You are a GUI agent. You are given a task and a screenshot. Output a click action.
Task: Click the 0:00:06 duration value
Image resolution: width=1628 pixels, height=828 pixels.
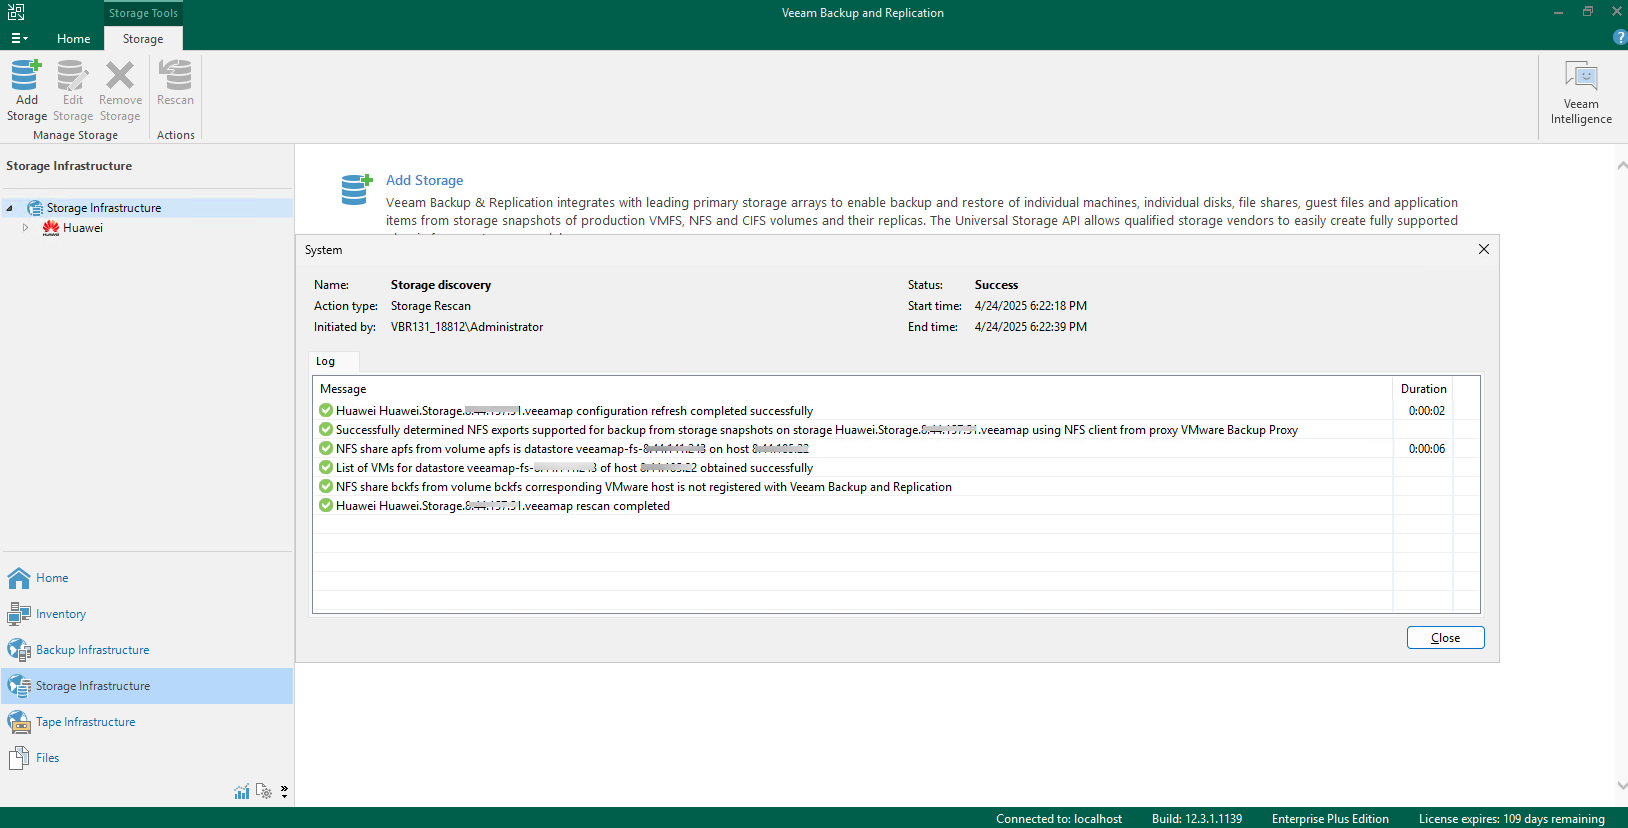click(1427, 449)
